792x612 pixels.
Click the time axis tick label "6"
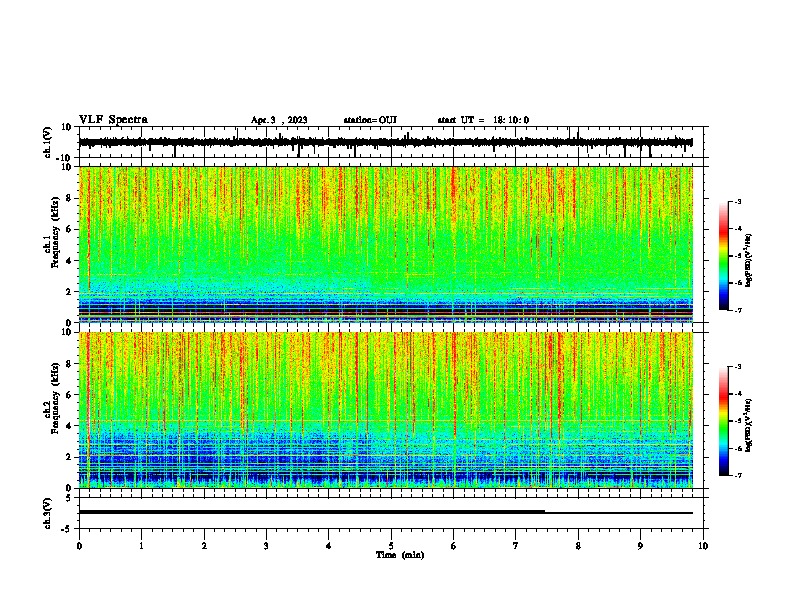pyautogui.click(x=454, y=546)
